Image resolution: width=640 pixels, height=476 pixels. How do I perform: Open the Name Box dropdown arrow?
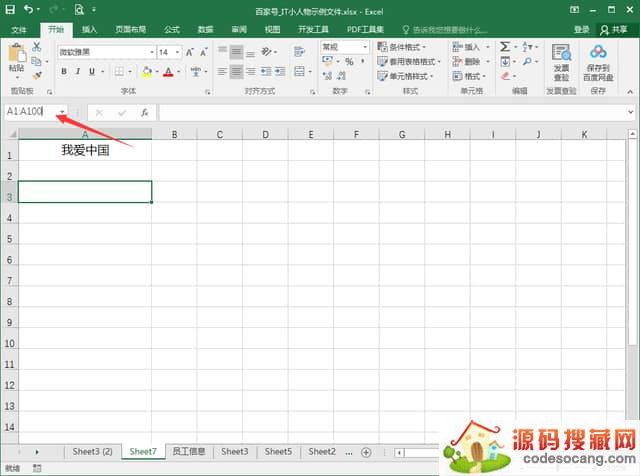click(62, 113)
